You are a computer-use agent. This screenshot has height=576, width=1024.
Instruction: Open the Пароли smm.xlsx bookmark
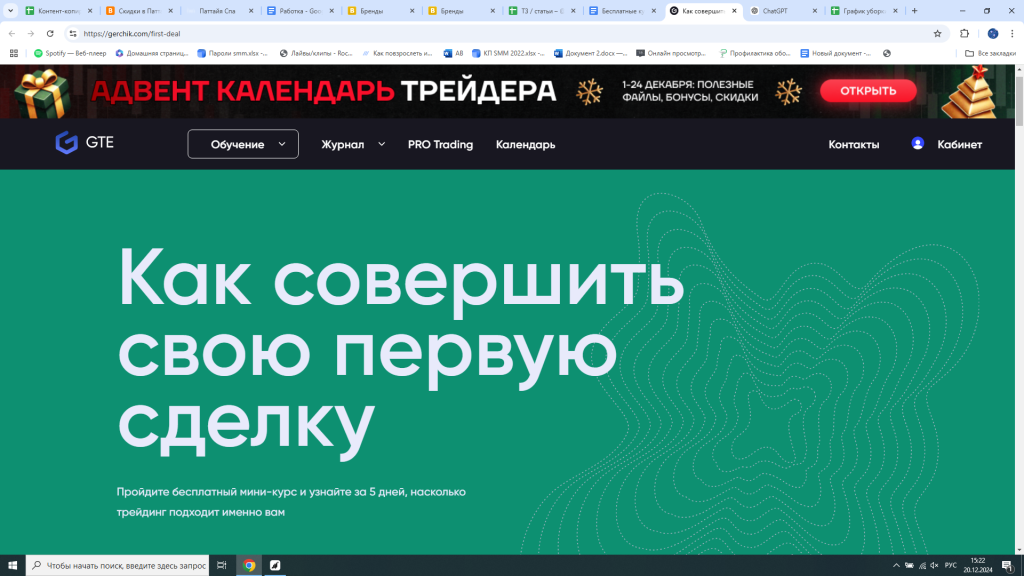point(232,54)
